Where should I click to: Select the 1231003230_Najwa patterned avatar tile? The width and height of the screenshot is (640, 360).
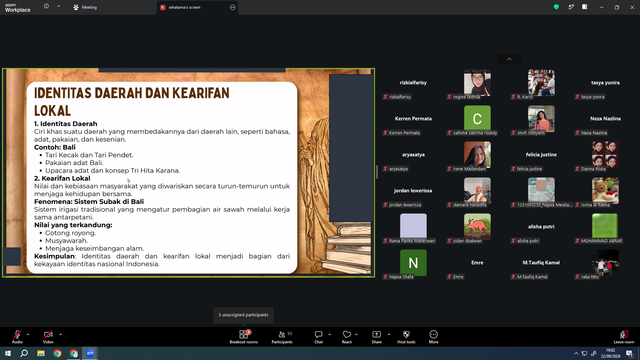(x=541, y=191)
